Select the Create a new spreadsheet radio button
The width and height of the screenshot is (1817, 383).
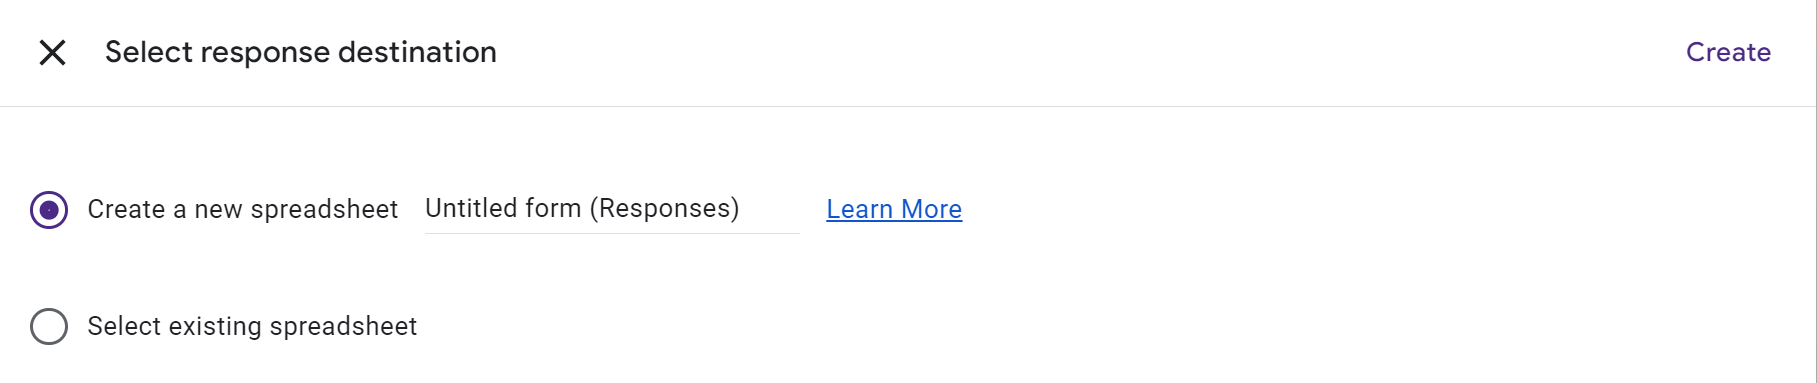(x=49, y=210)
